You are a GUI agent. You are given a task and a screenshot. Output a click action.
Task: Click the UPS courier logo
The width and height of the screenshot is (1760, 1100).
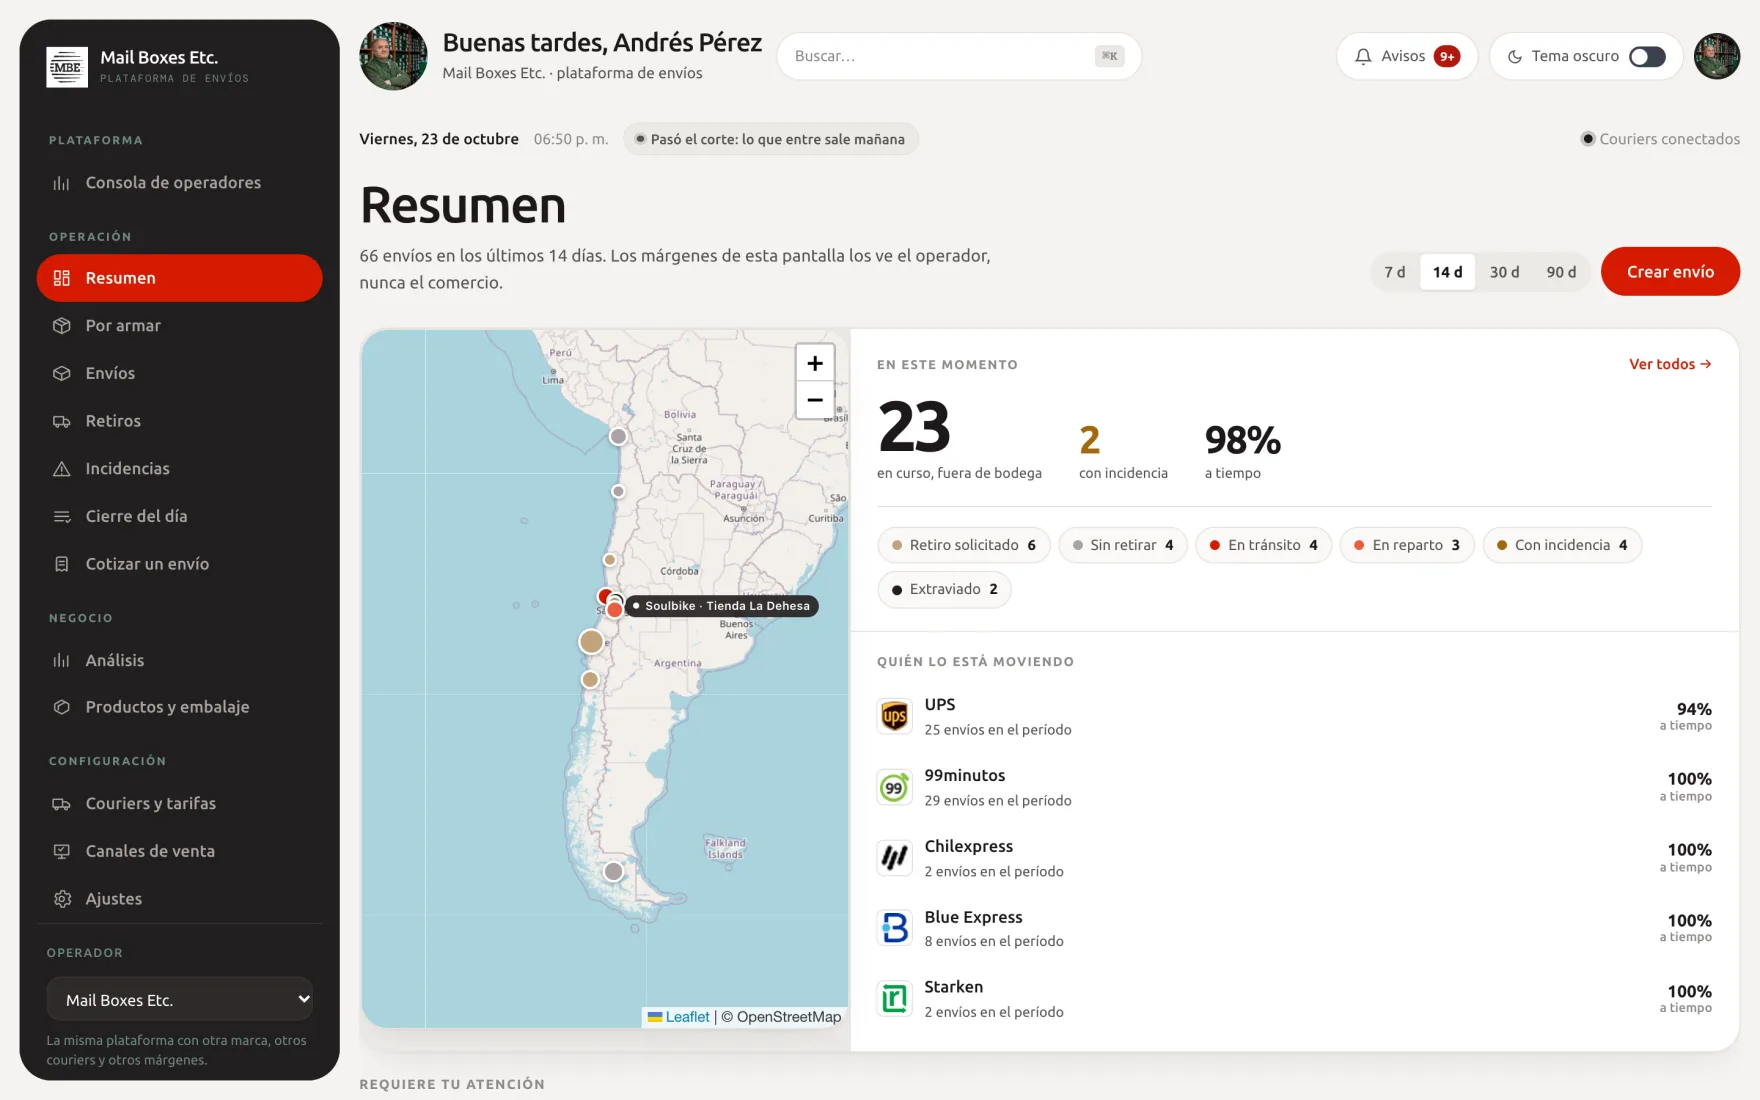[x=894, y=716]
